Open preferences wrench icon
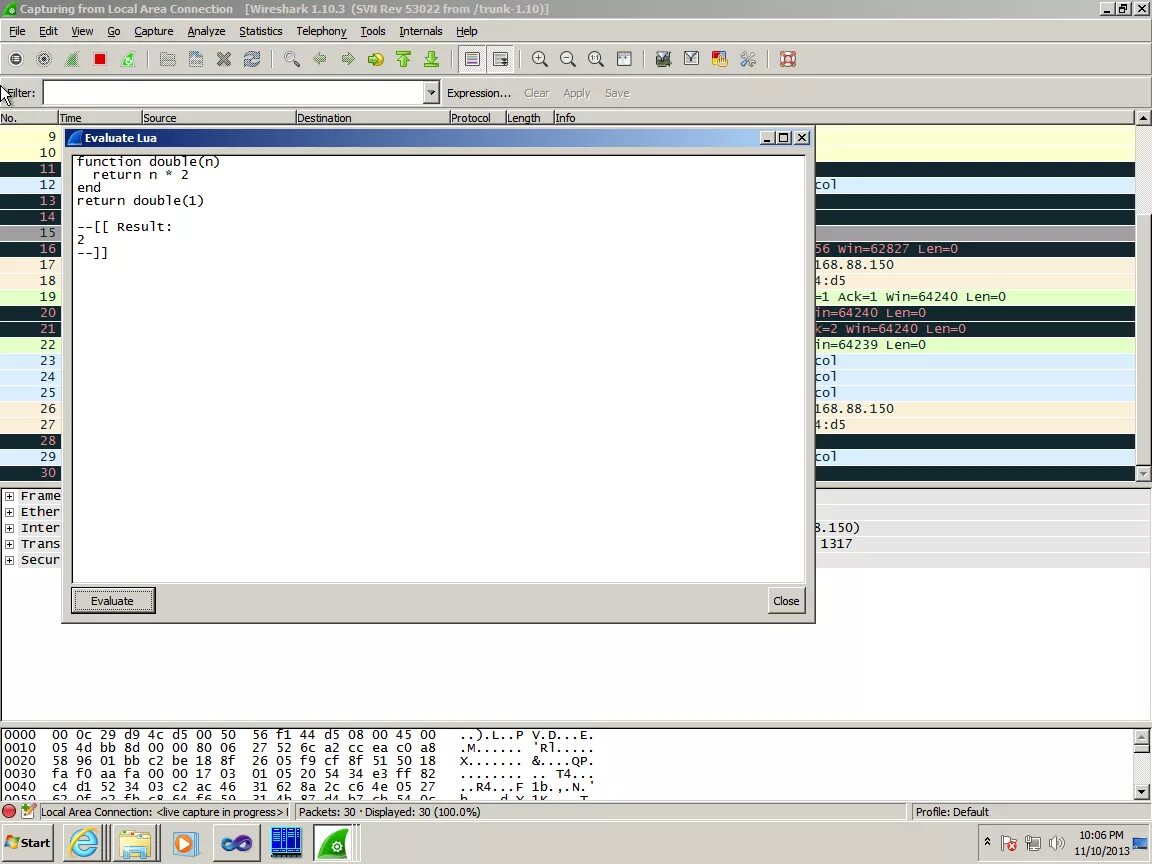Screen dimensions: 1152x864 pos(748,60)
